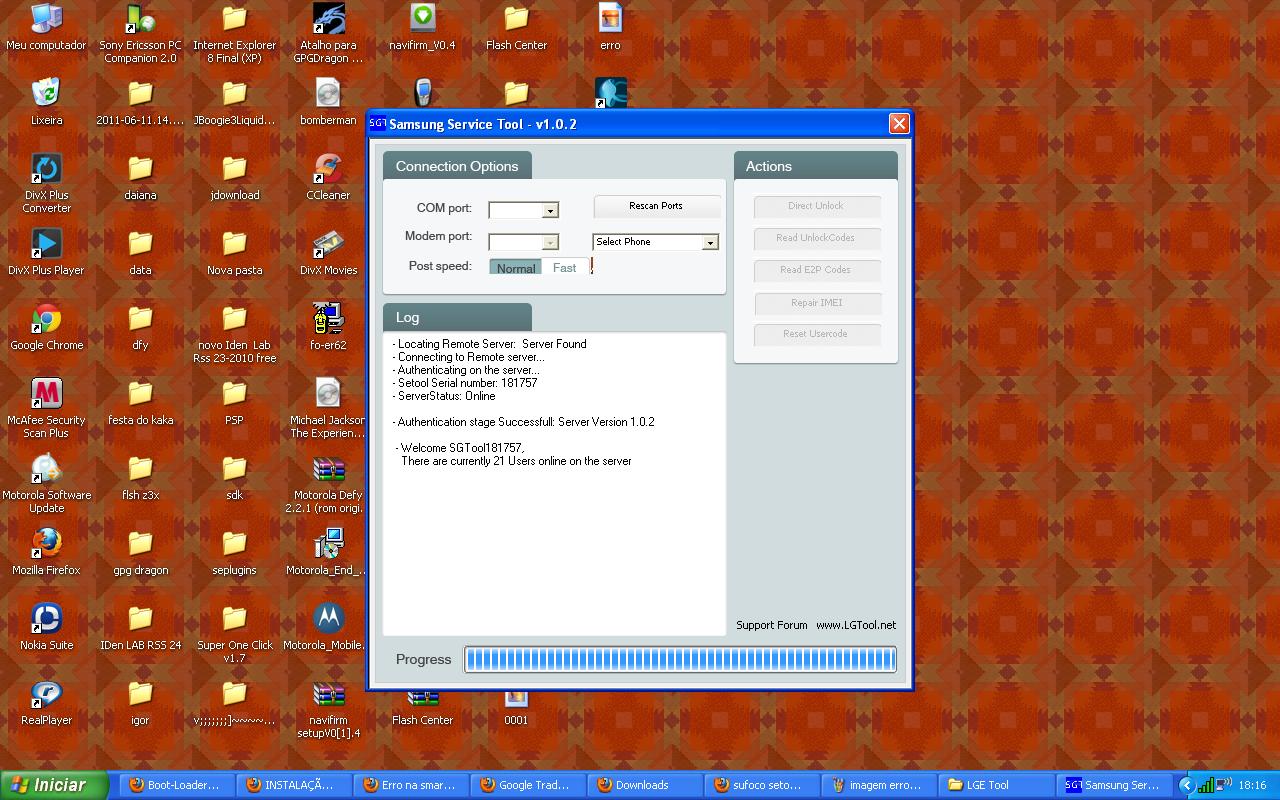
Task: Open McAfee Security Scan Plus icon
Action: [x=46, y=408]
